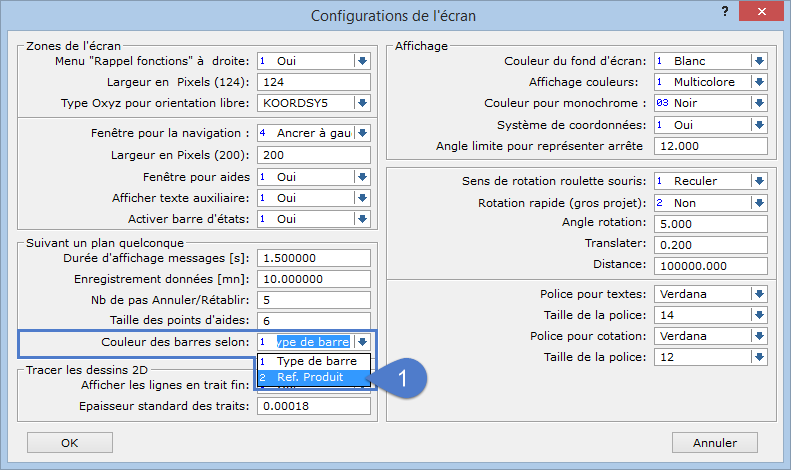
Task: Click Durée d'affichage messages input field
Action: pos(314,257)
